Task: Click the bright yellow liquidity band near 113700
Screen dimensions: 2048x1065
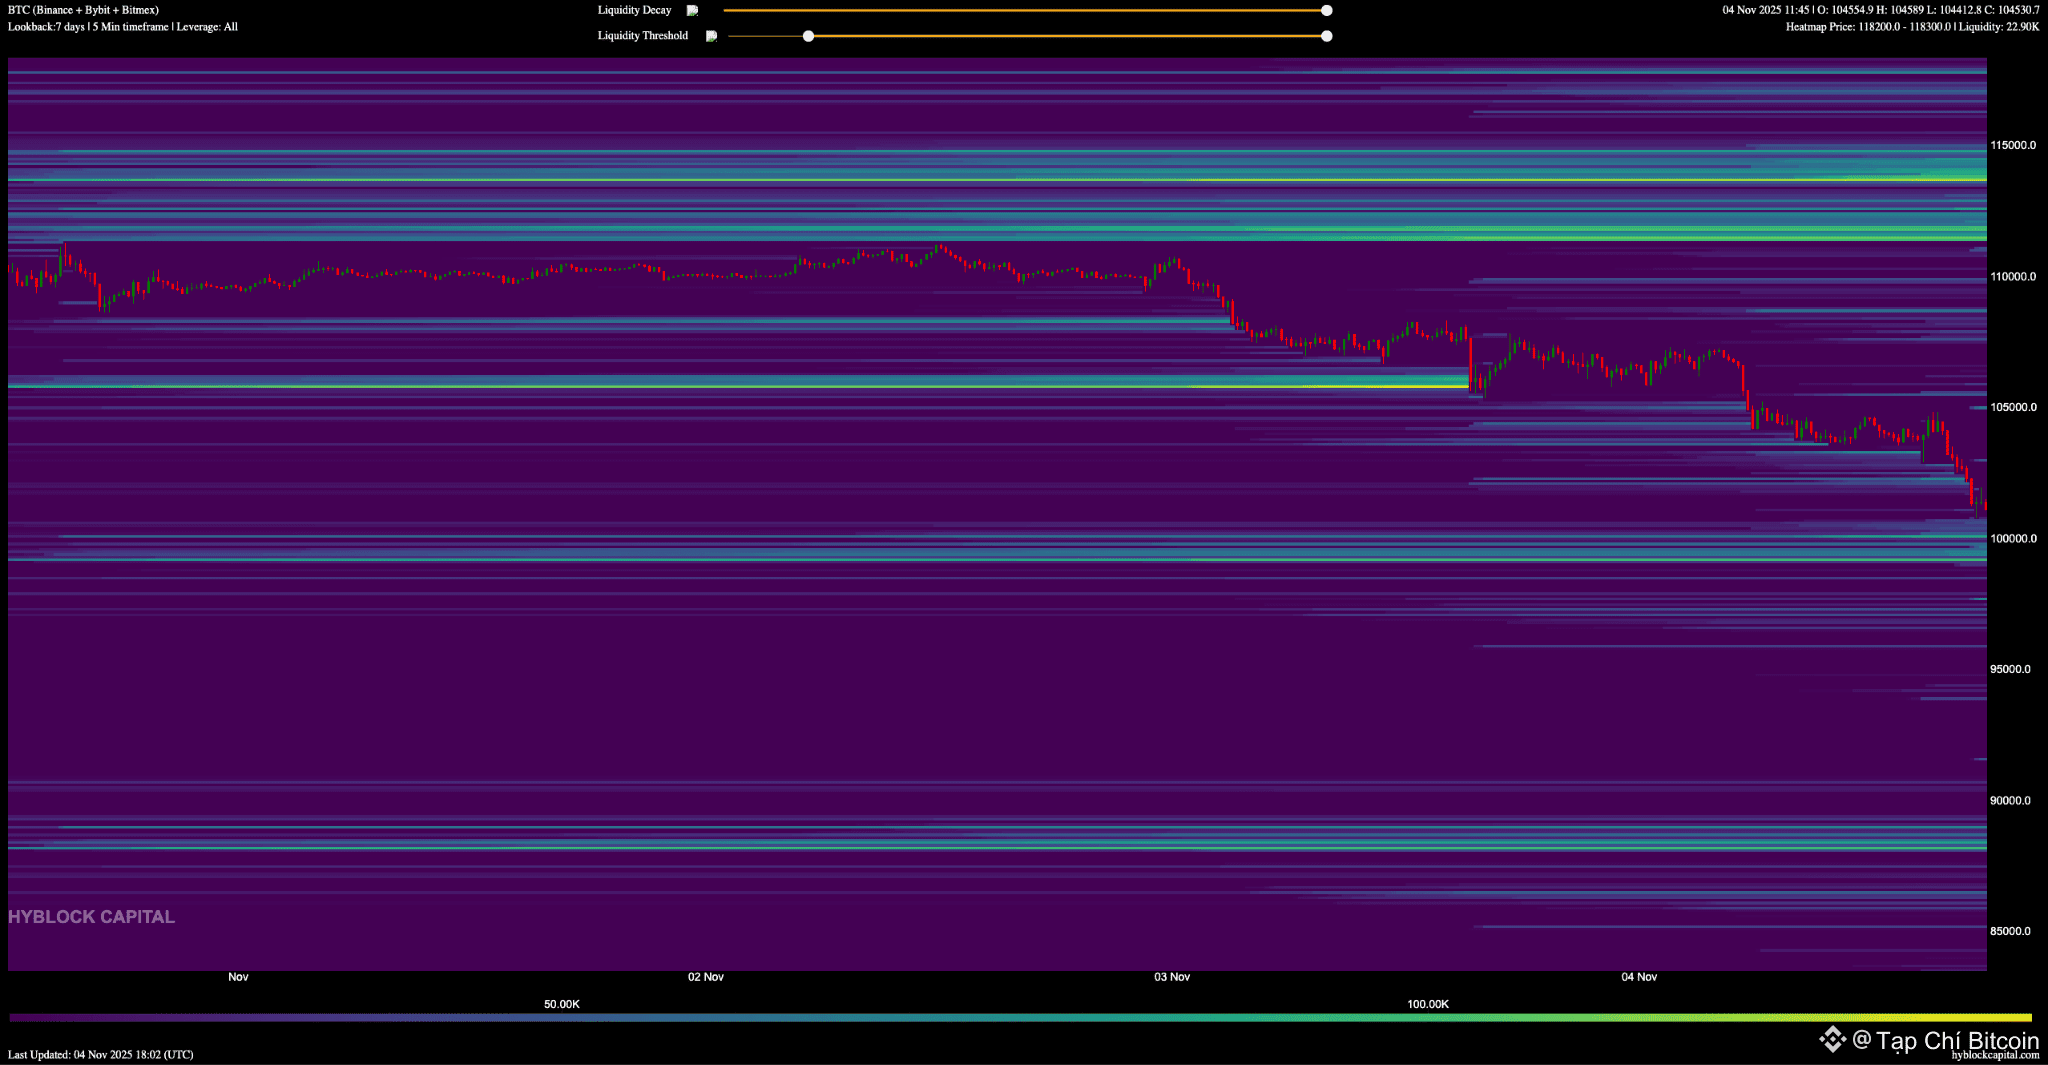Action: [997, 180]
